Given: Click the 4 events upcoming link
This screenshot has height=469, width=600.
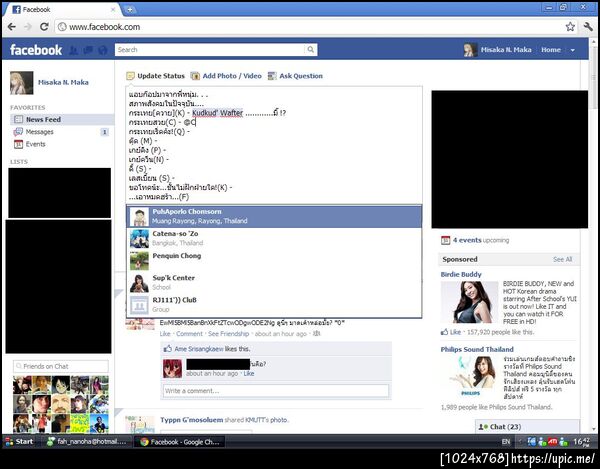Looking at the screenshot, I should (x=481, y=240).
